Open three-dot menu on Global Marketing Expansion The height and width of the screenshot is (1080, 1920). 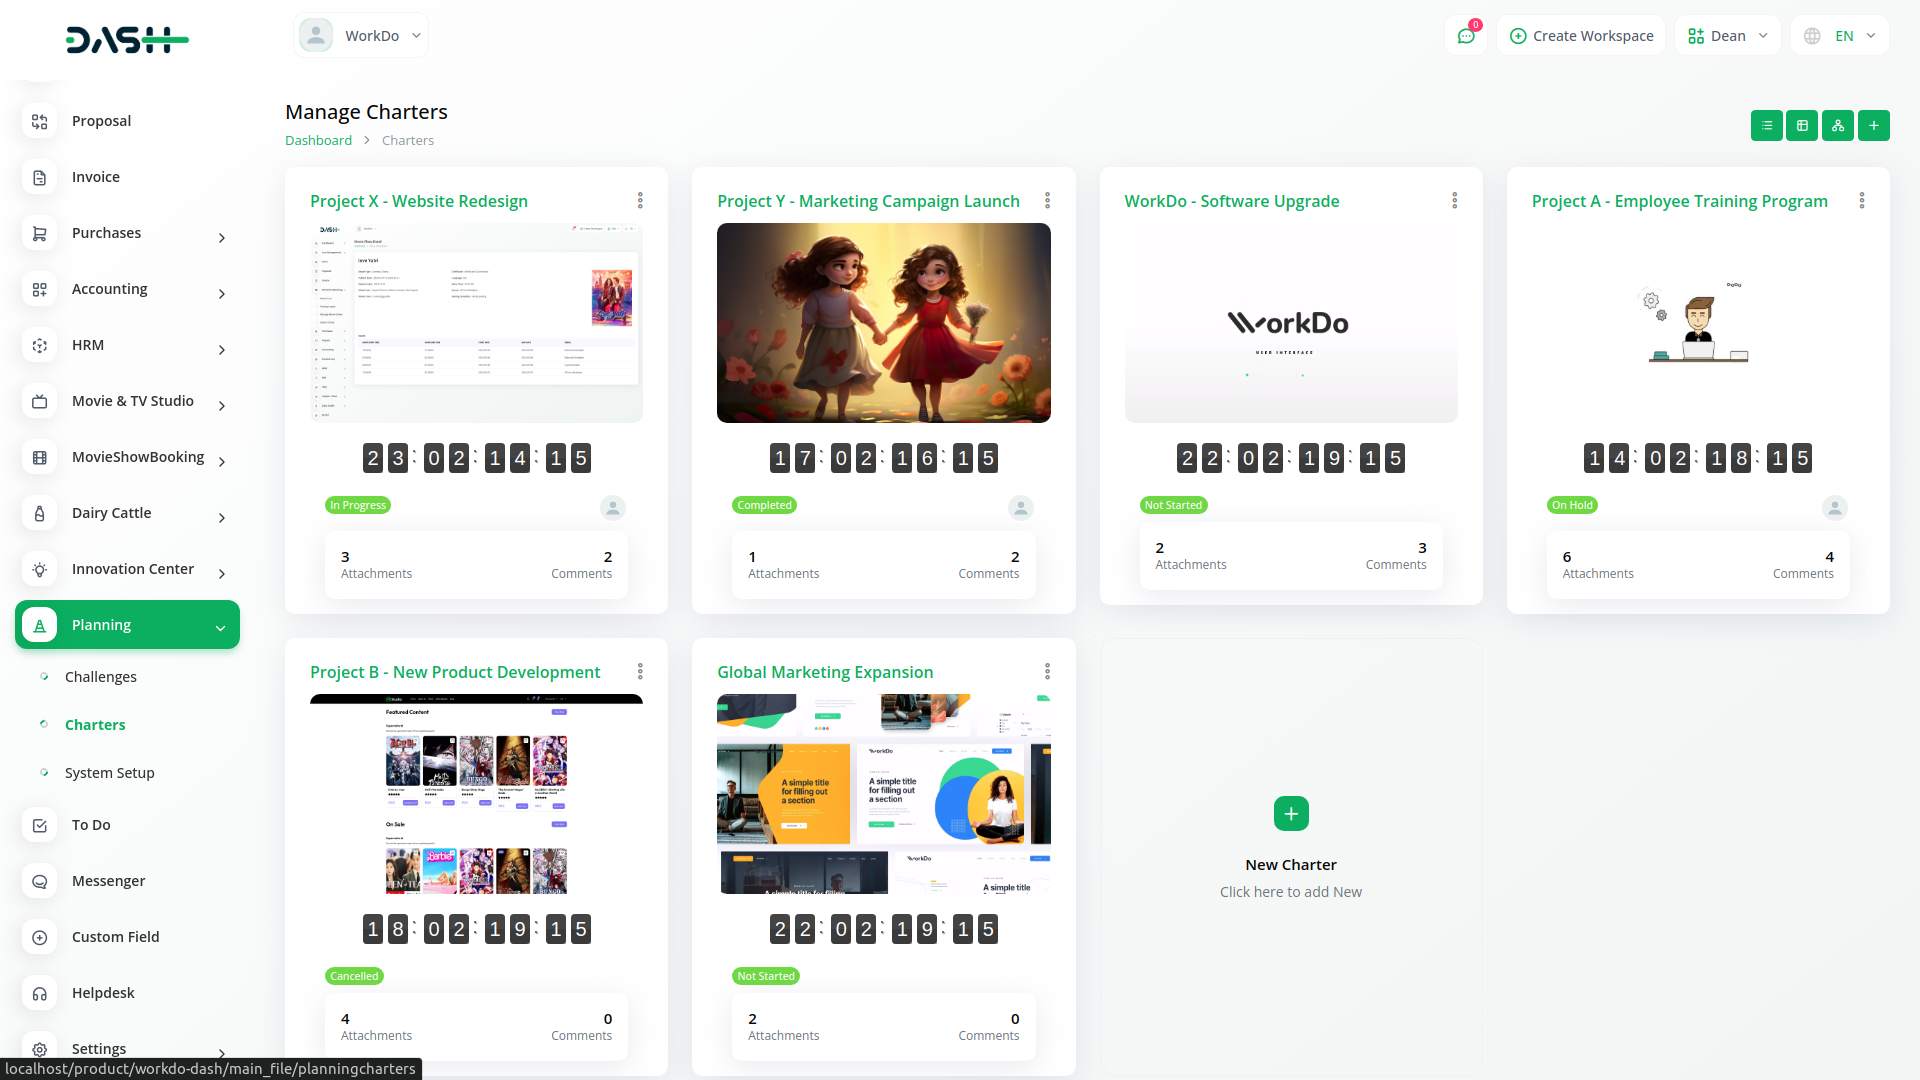click(1047, 672)
